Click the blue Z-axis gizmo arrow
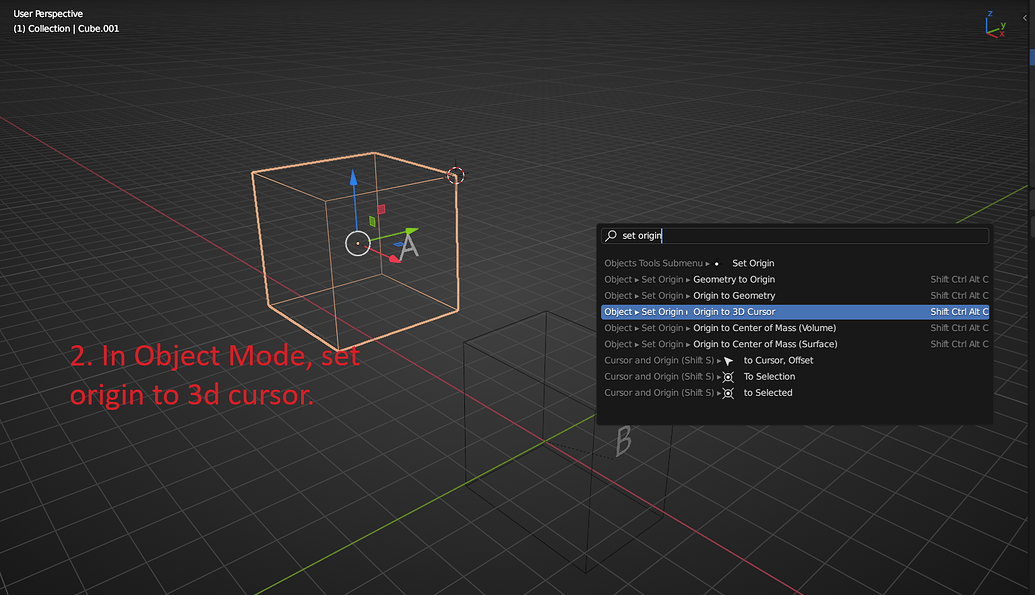 [354, 177]
